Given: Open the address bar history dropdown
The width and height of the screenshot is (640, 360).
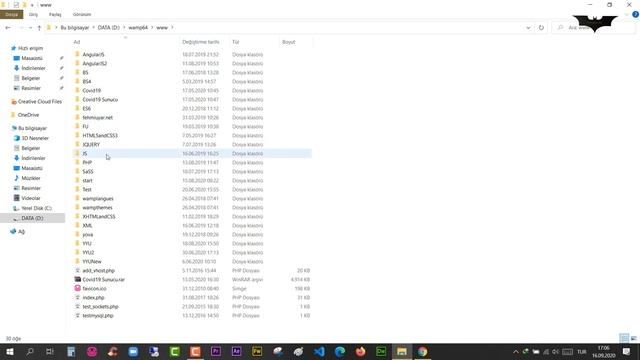Looking at the screenshot, I should click(528, 28).
